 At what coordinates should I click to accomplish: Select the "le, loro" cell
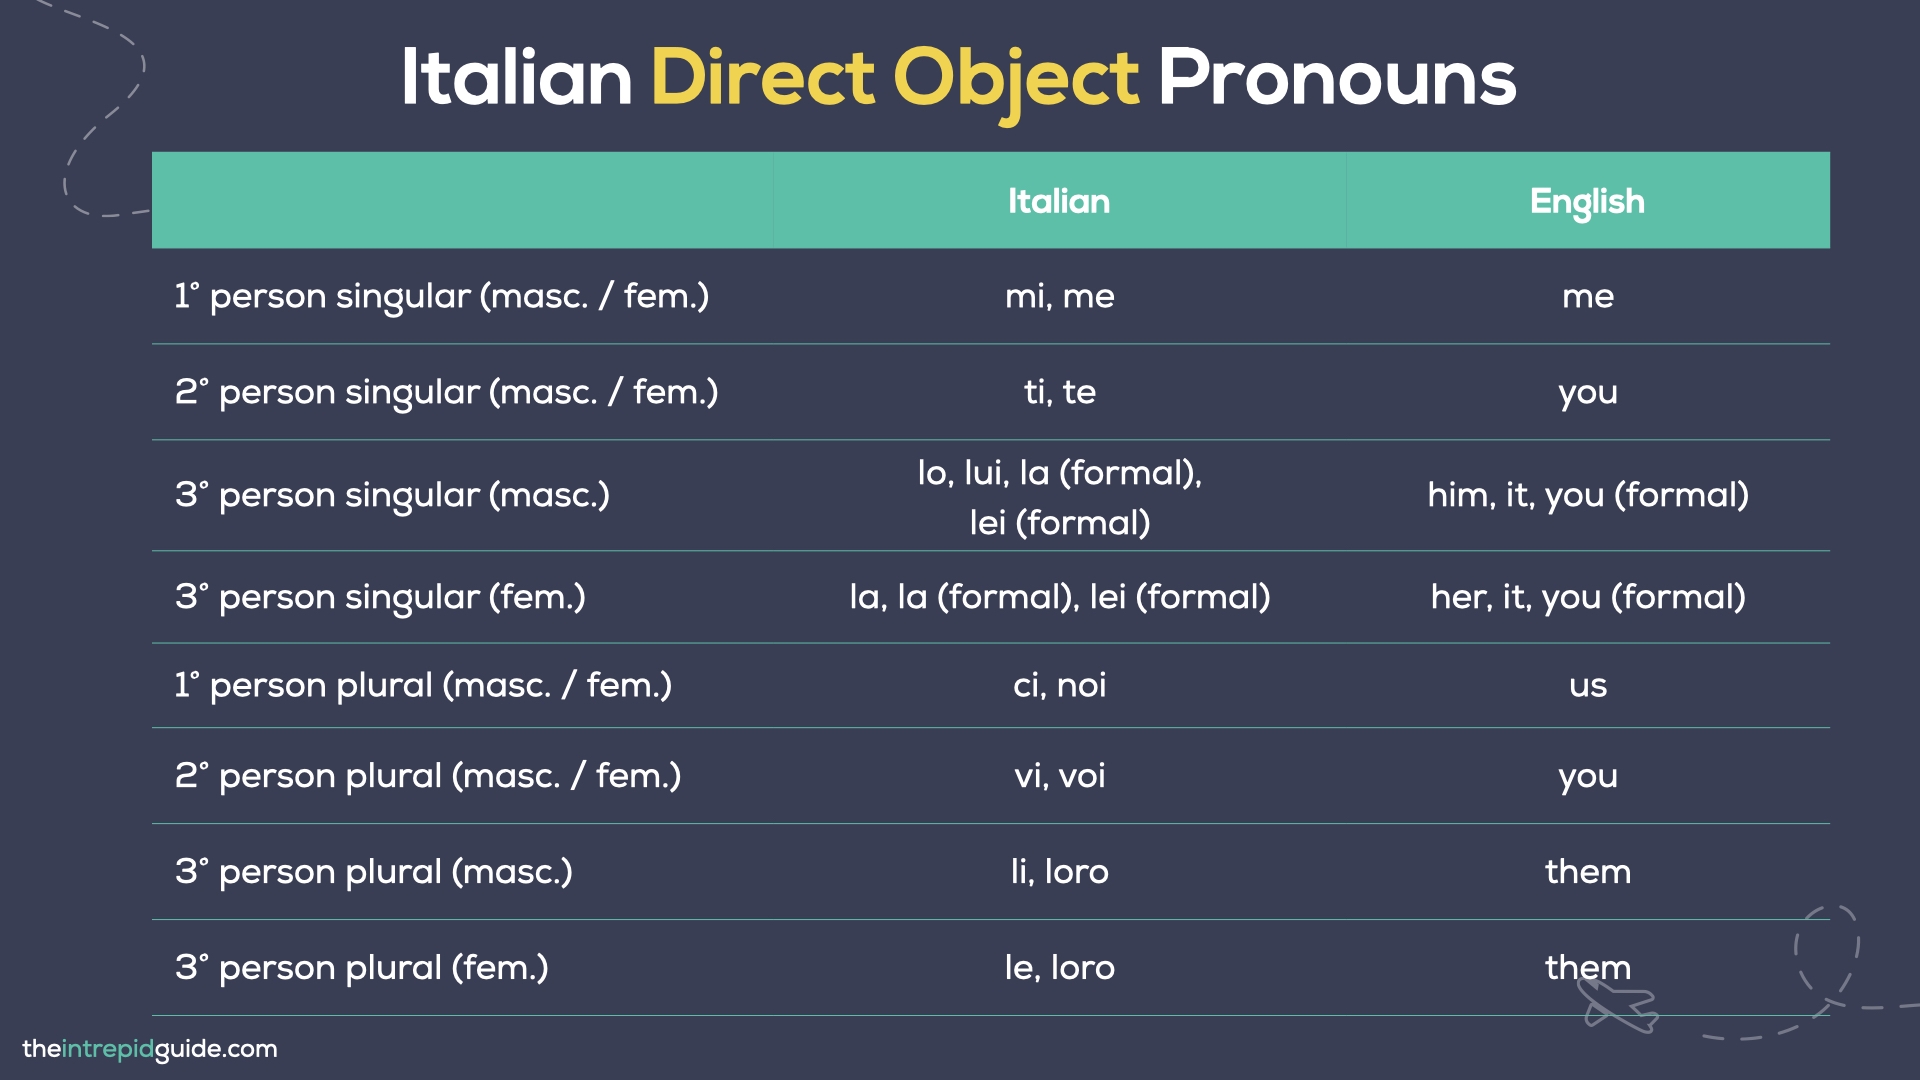click(x=1059, y=968)
